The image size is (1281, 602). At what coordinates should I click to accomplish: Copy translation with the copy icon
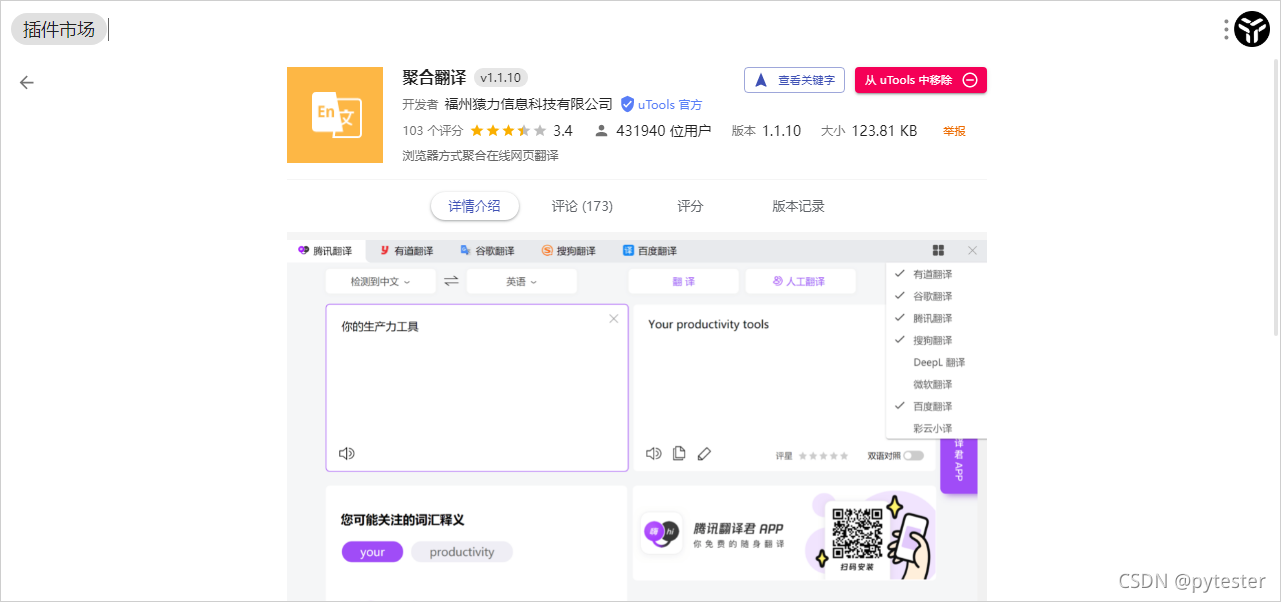coord(679,453)
